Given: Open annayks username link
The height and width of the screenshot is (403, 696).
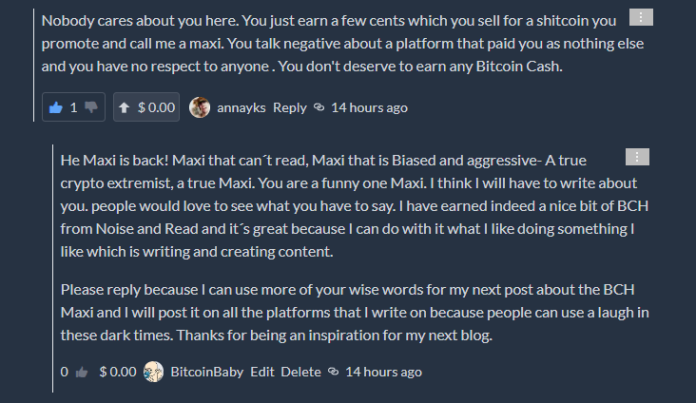Looking at the screenshot, I should click(x=241, y=107).
